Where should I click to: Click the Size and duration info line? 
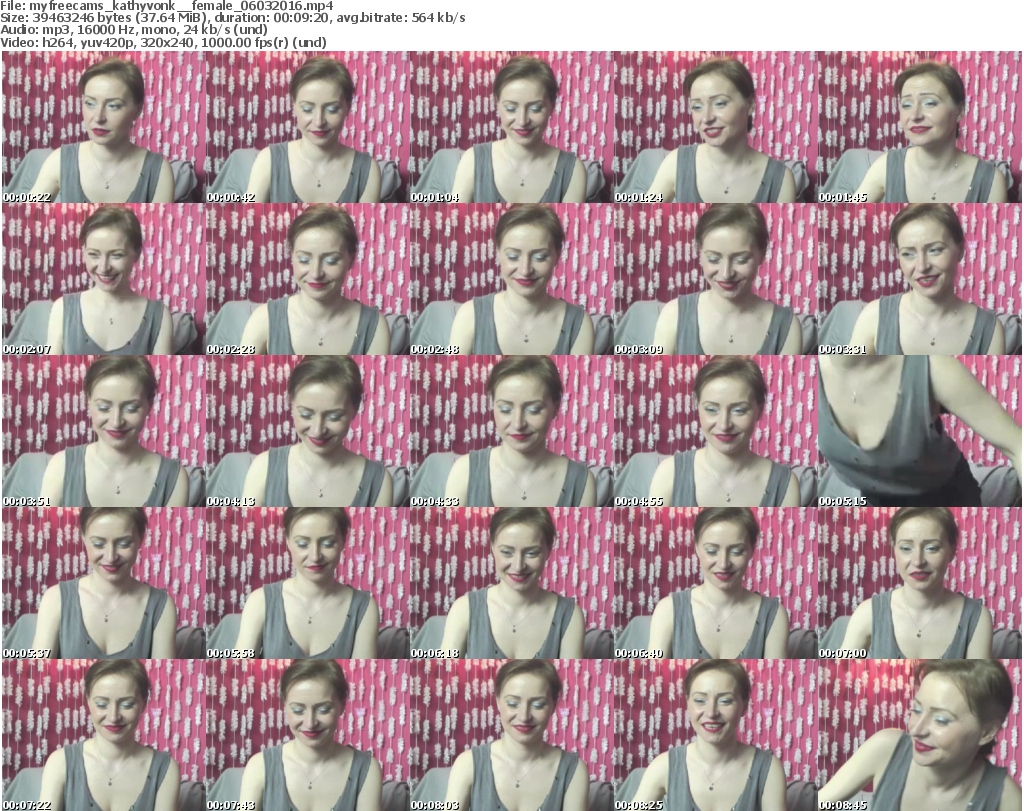point(233,18)
